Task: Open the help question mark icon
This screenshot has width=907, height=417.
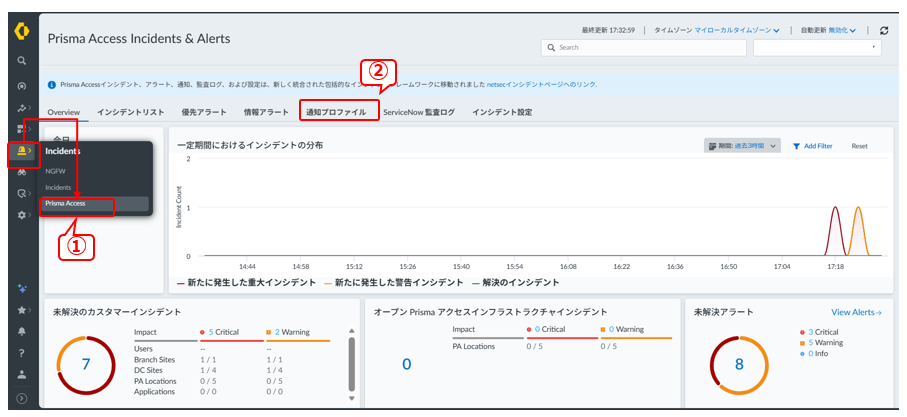Action: click(21, 353)
